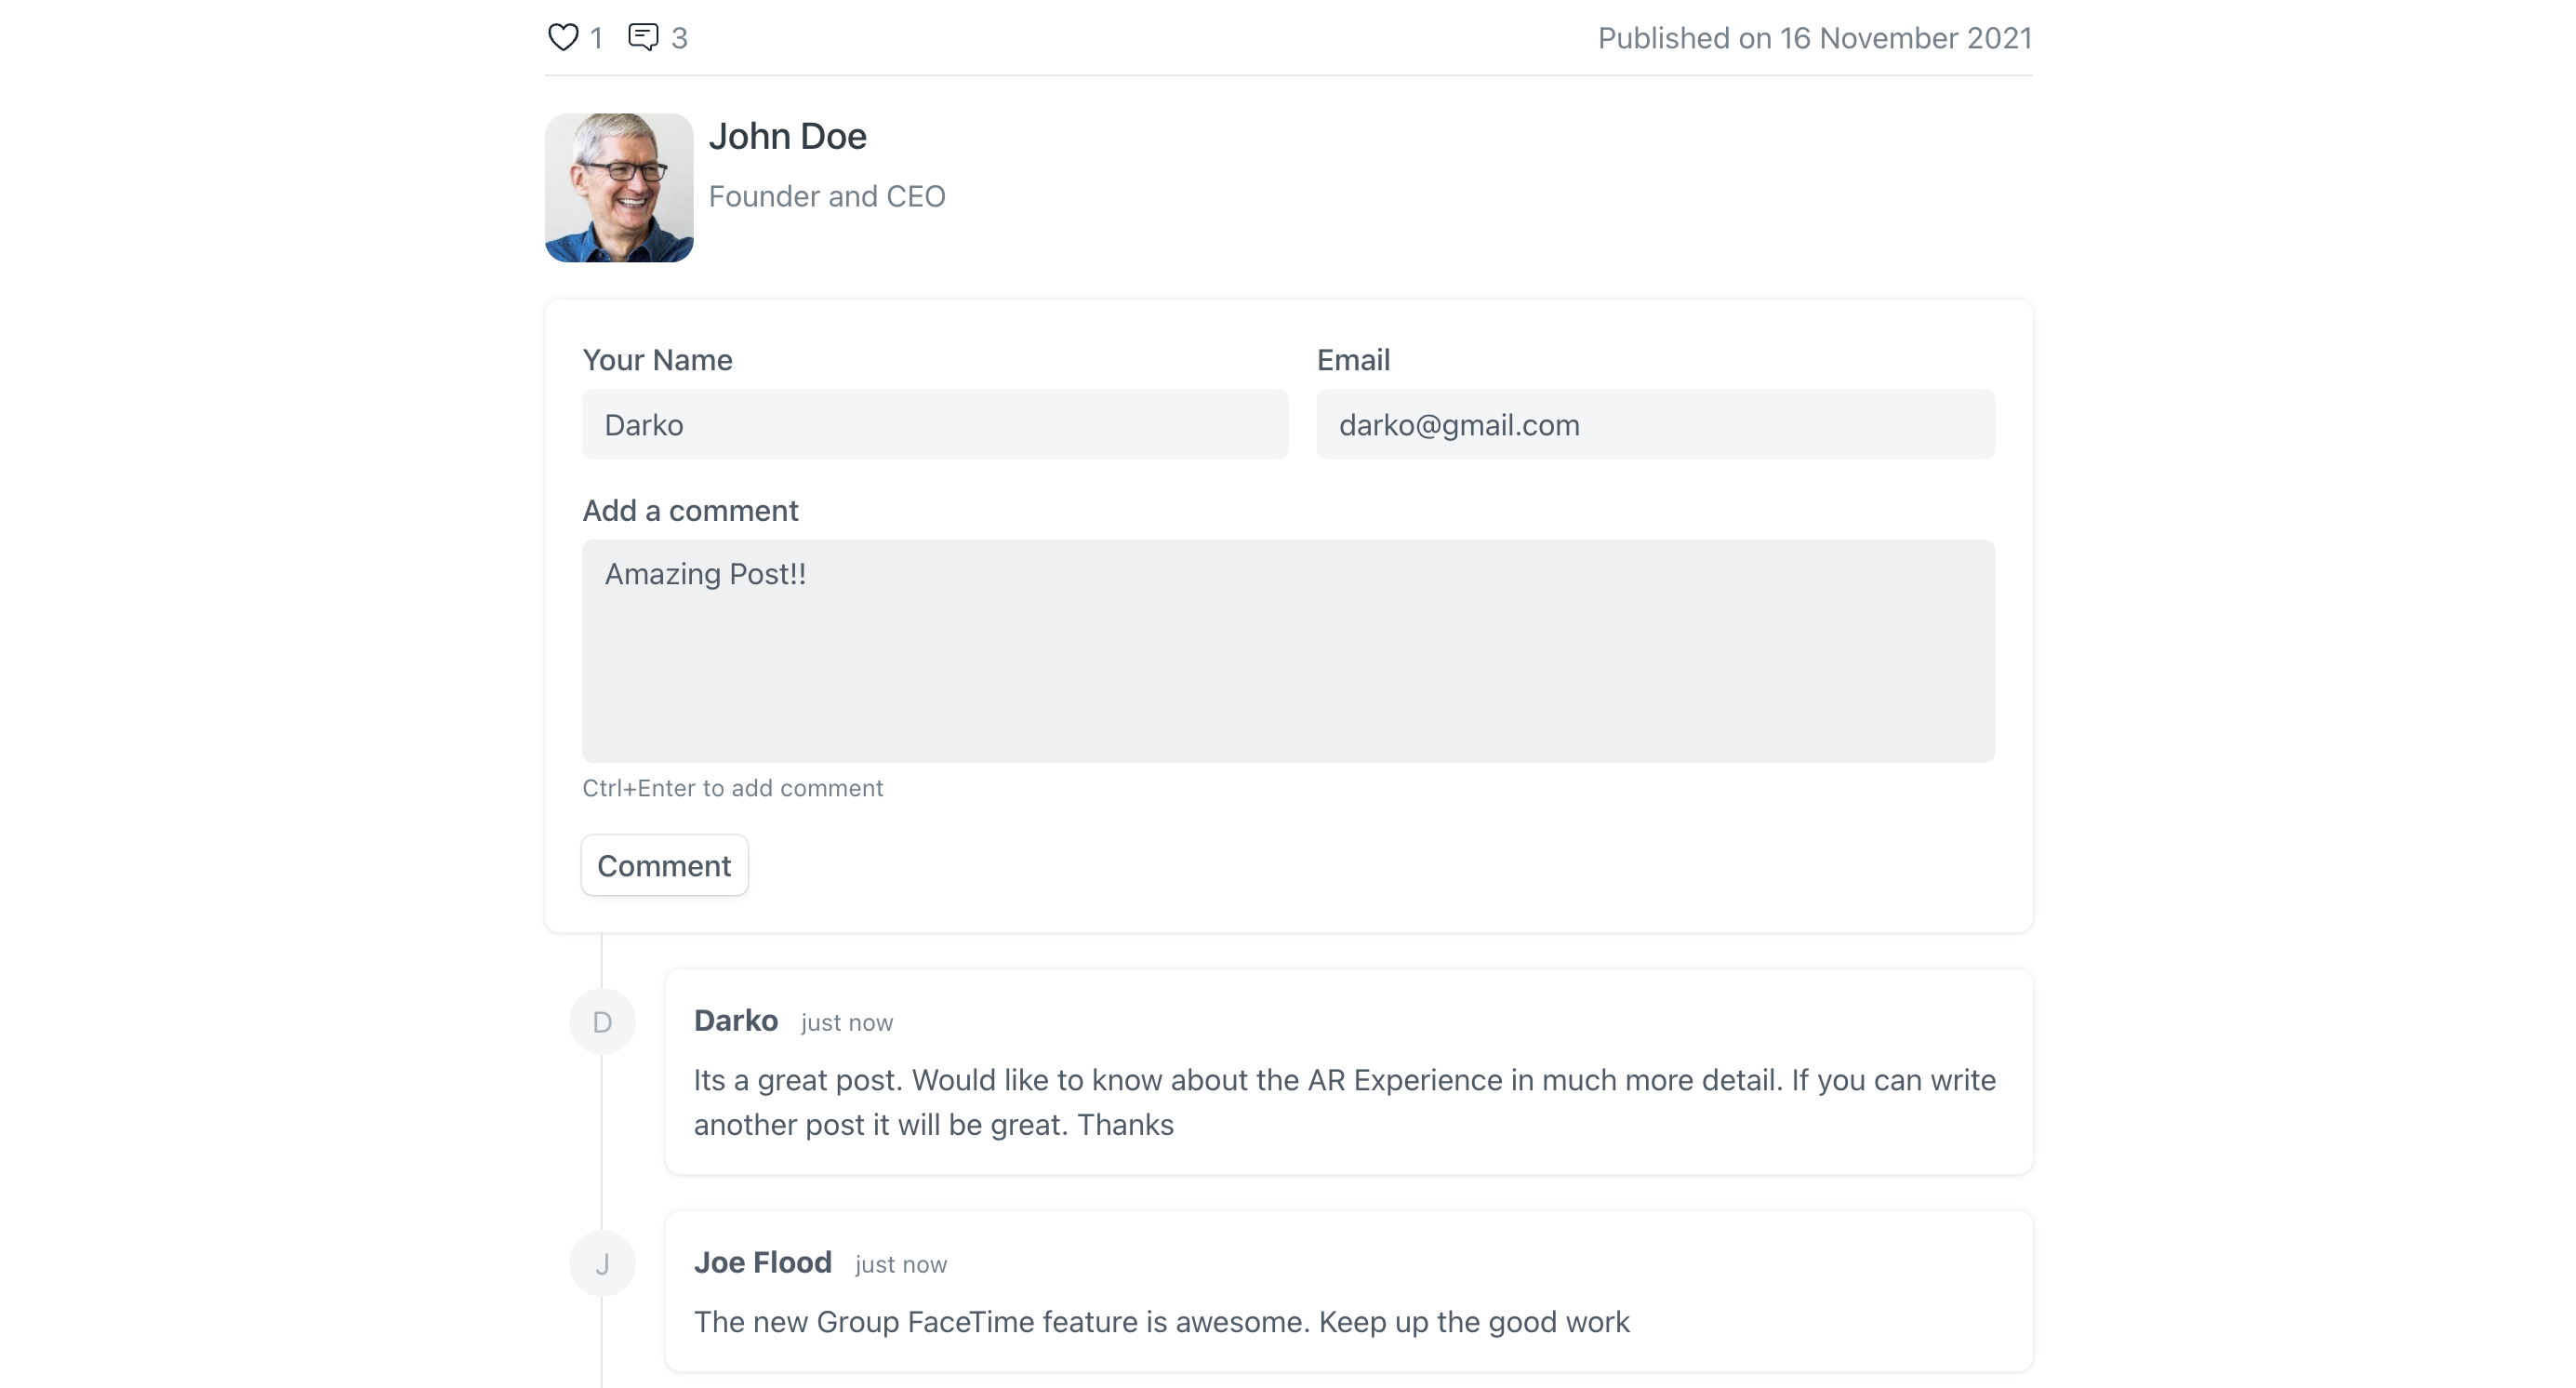
Task: Click the John Doe author name
Action: tap(787, 136)
